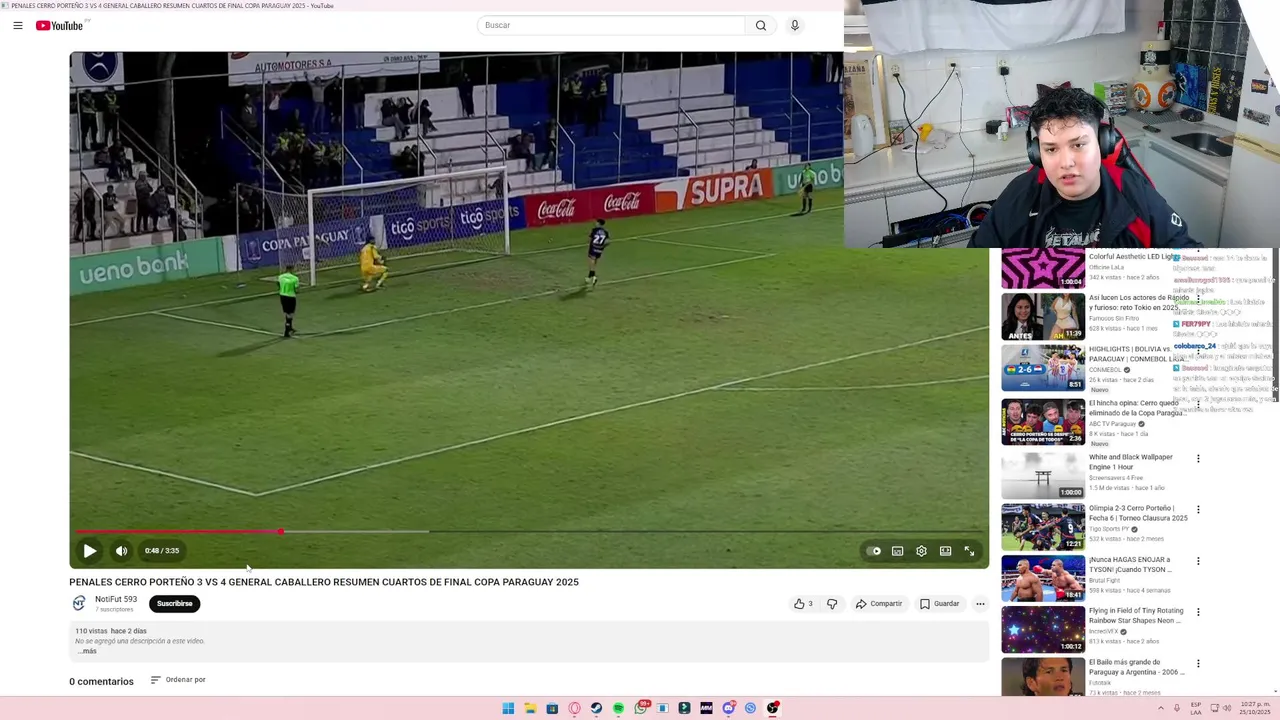The height and width of the screenshot is (720, 1280).
Task: Open options for Flying in Field of Tiny Rotating video
Action: click(1198, 612)
